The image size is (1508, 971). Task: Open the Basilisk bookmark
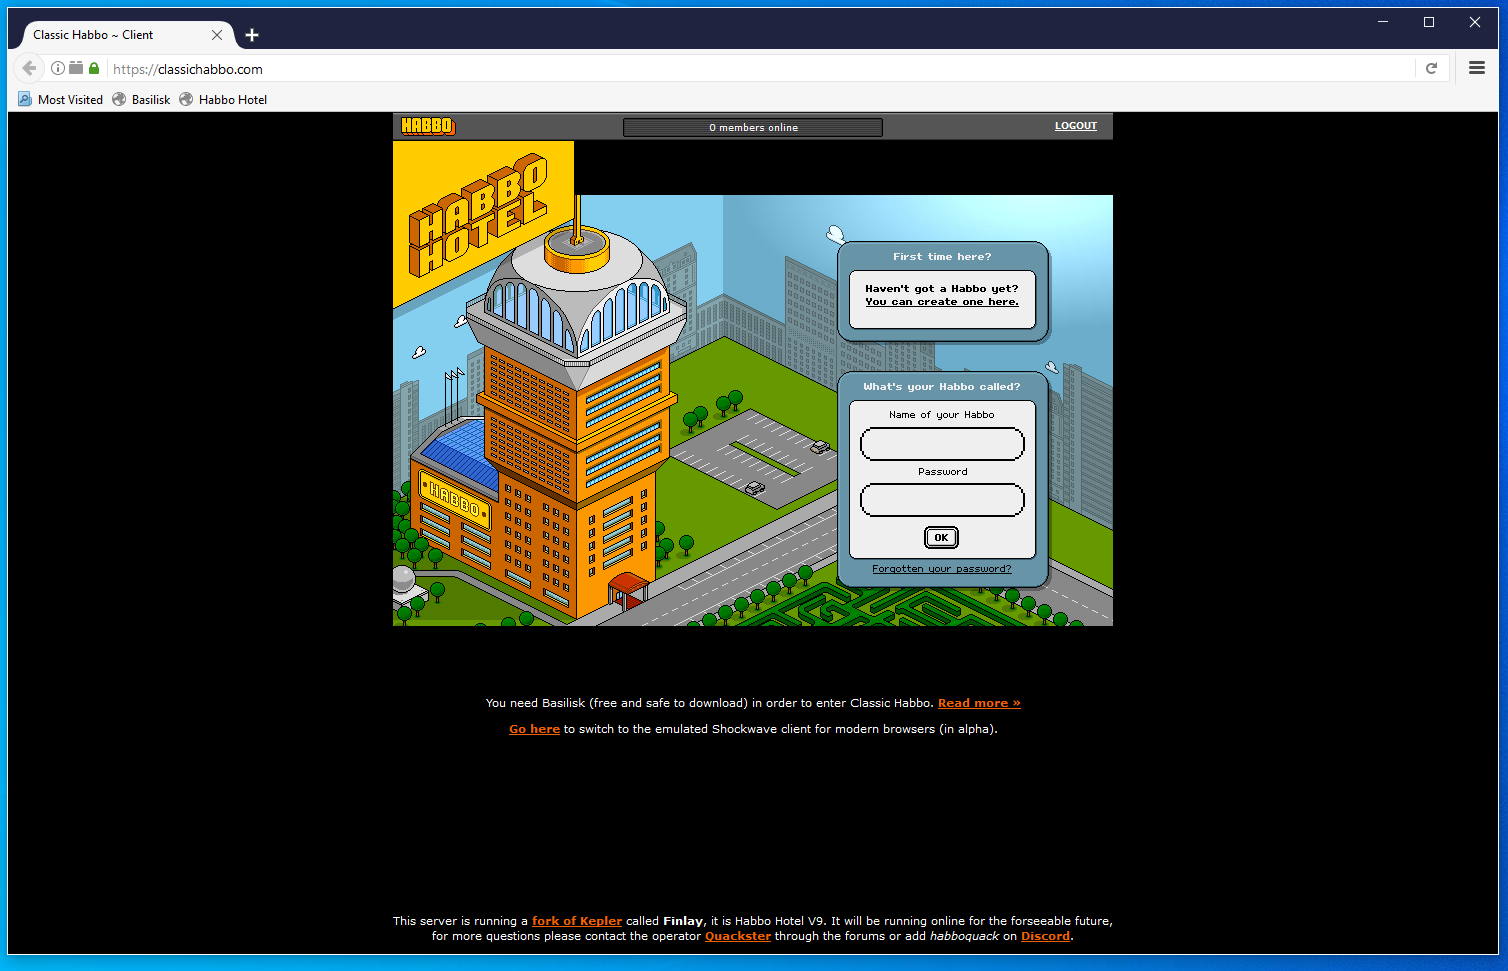(141, 99)
